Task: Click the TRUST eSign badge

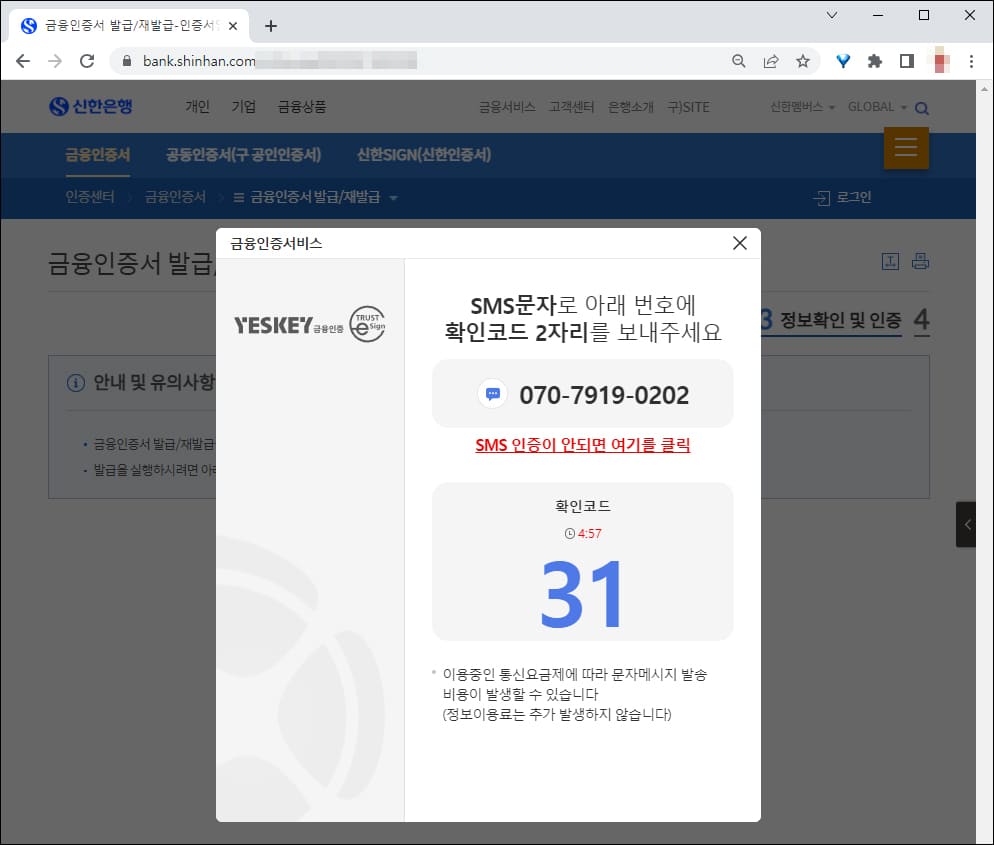Action: click(x=368, y=325)
